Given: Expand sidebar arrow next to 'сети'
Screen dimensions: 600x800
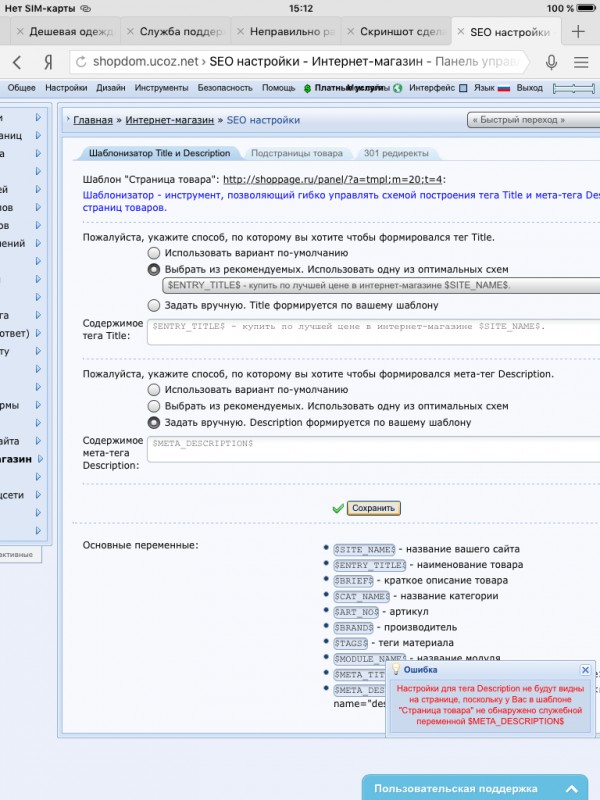Looking at the screenshot, I should point(39,495).
